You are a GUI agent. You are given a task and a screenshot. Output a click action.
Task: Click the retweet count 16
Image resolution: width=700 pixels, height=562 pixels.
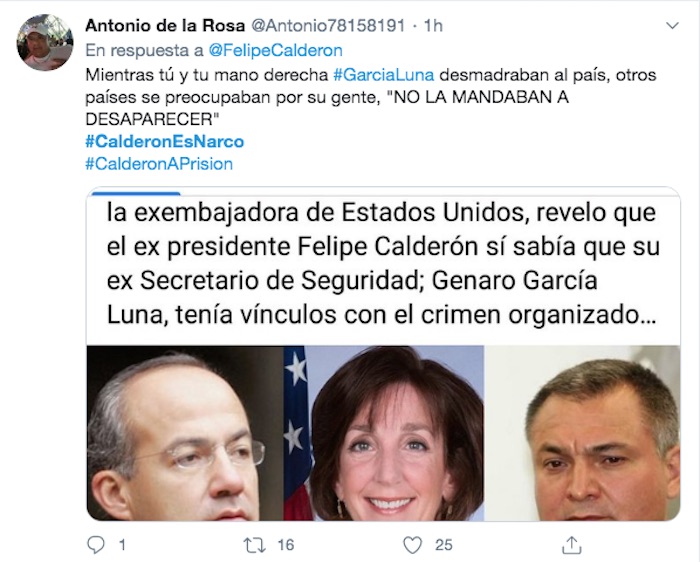286,545
